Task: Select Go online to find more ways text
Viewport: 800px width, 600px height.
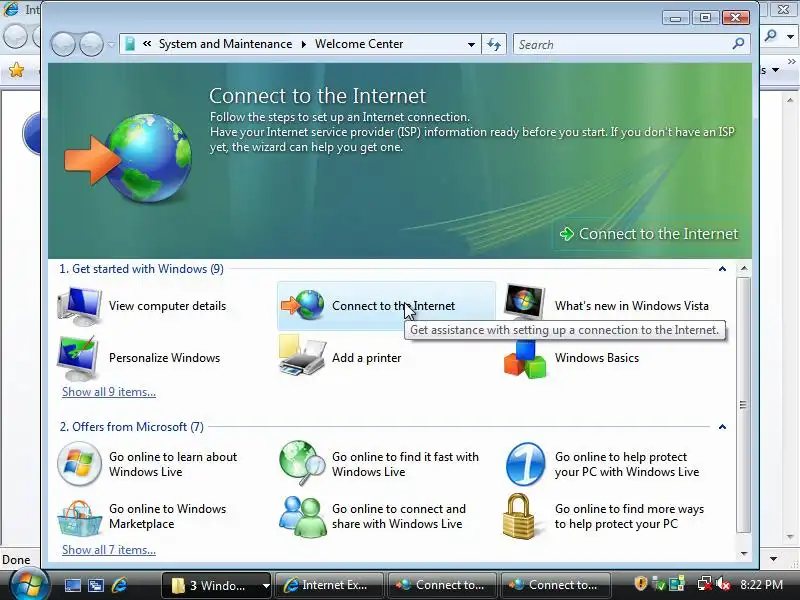Action: coord(629,516)
